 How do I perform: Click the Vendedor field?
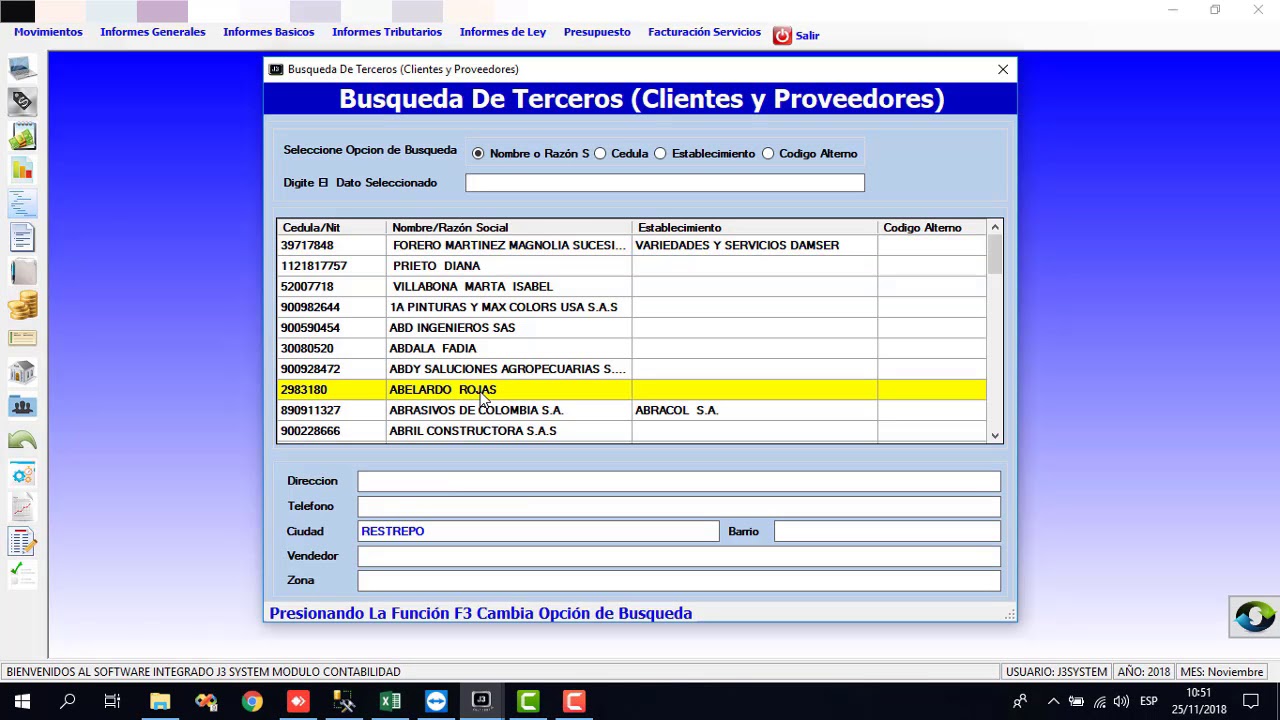(679, 556)
